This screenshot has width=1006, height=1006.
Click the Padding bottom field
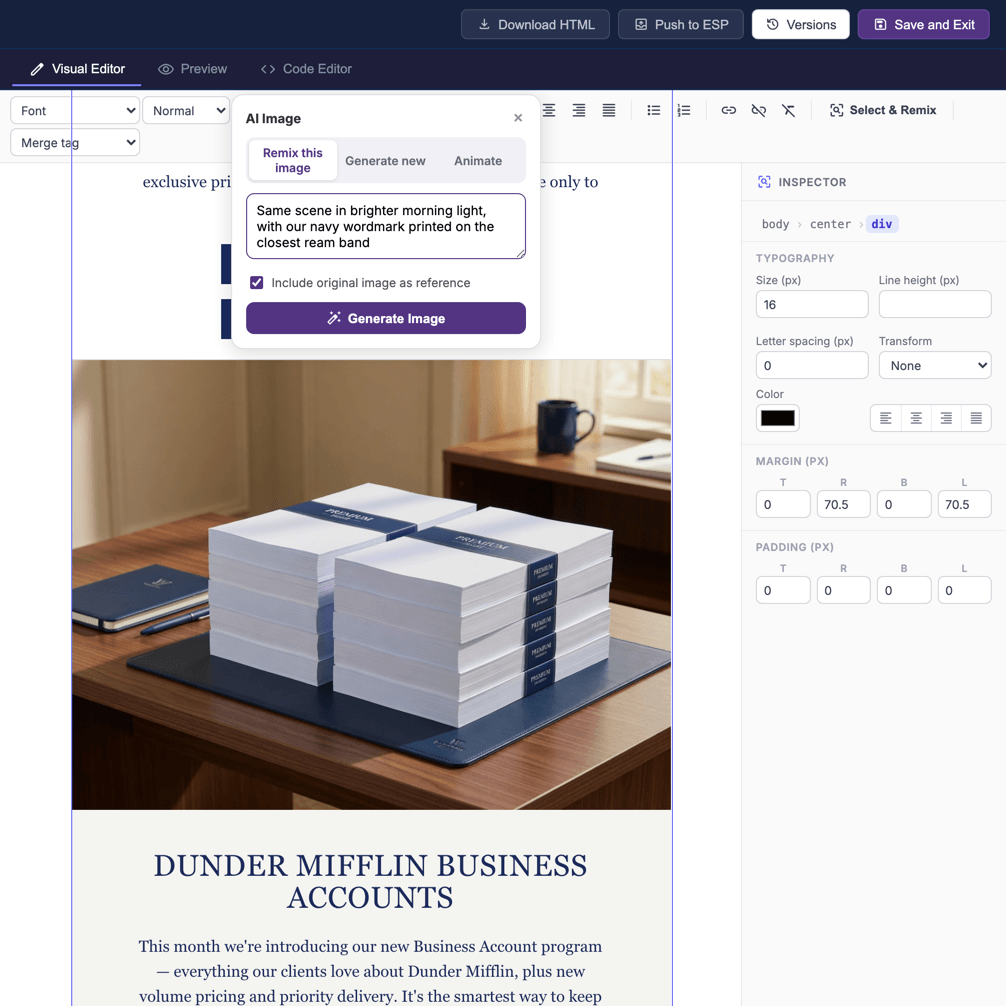[904, 590]
